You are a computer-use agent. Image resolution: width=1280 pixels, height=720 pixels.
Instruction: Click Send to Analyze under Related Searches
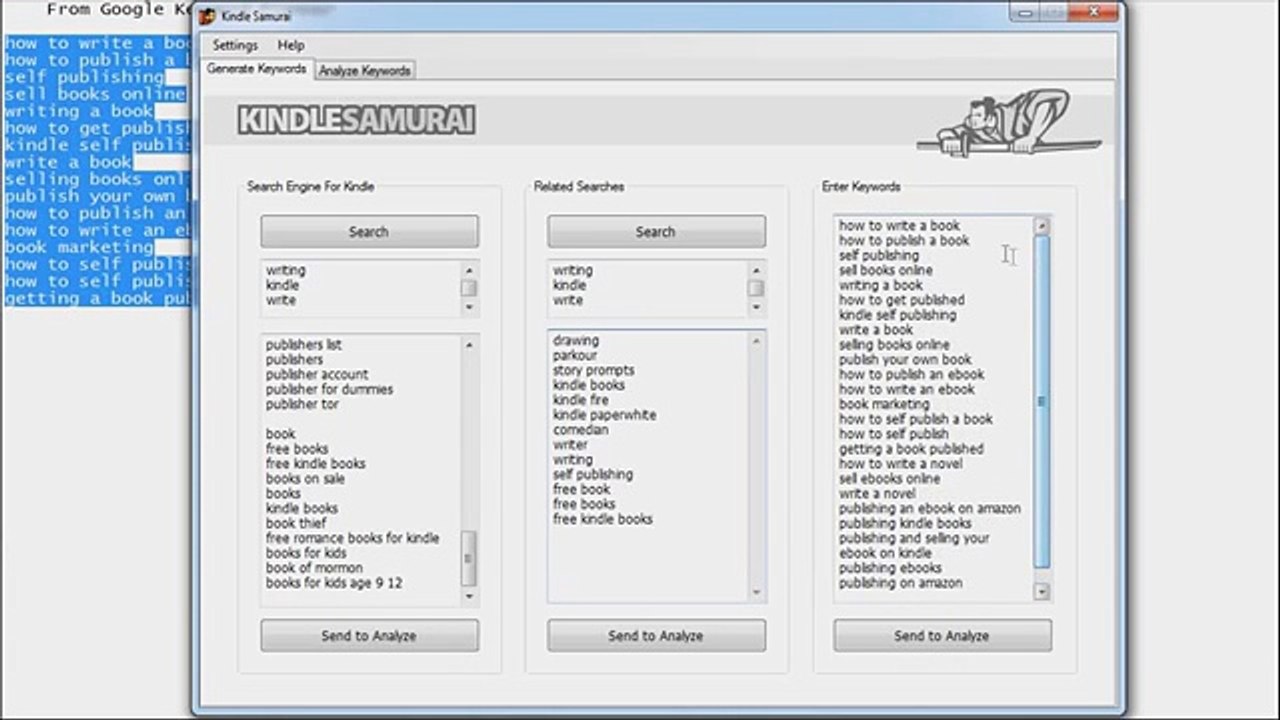(656, 635)
